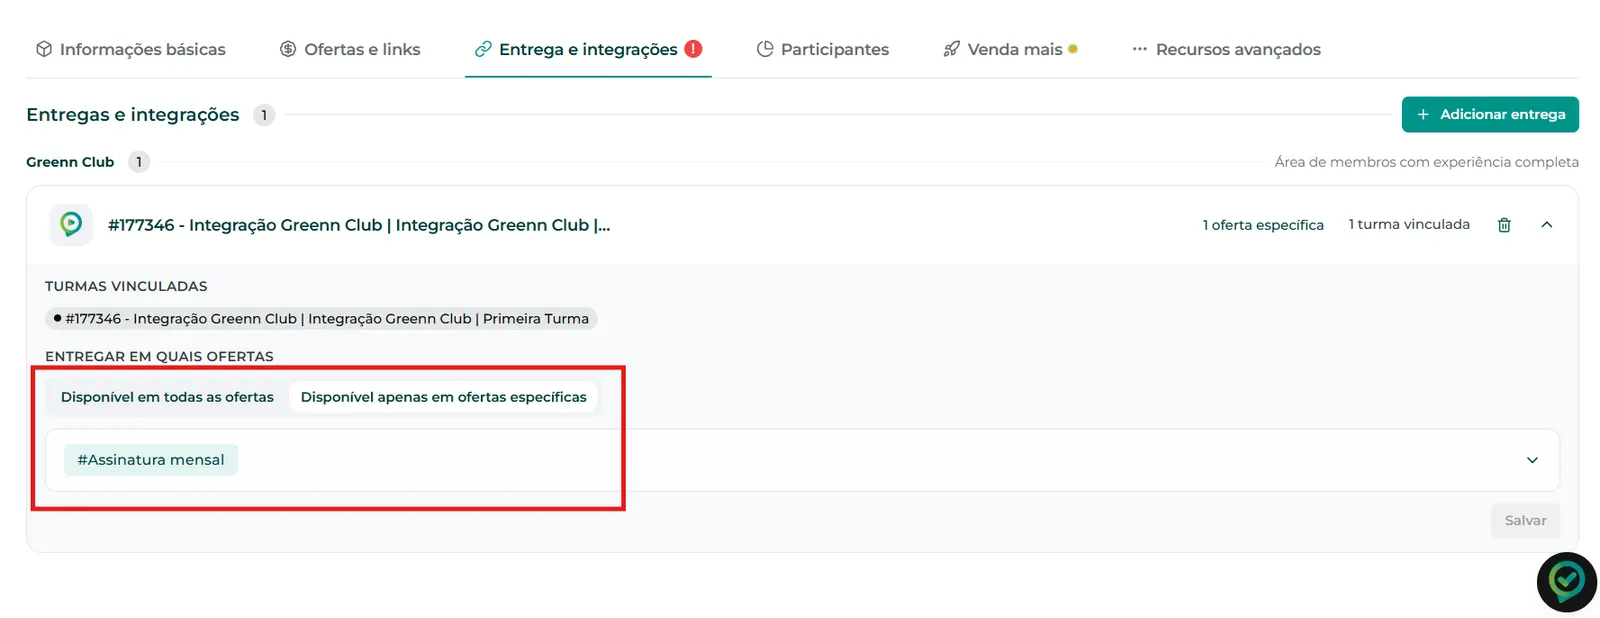Choose Disponível apenas em ofertas específicas
This screenshot has width=1600, height=618.
coord(444,397)
